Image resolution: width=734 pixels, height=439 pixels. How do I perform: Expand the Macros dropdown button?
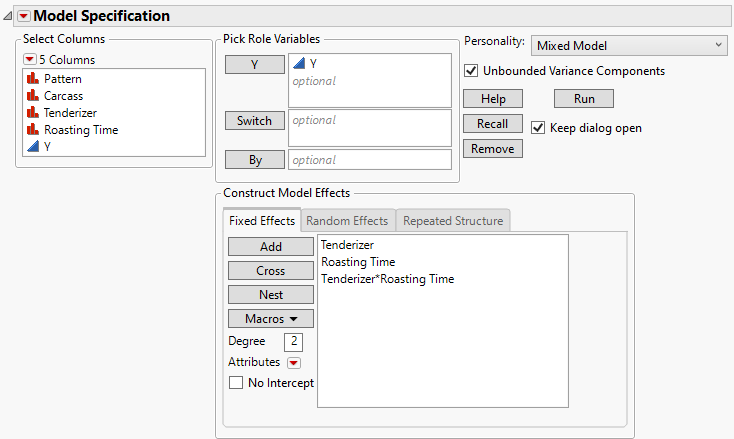270,319
